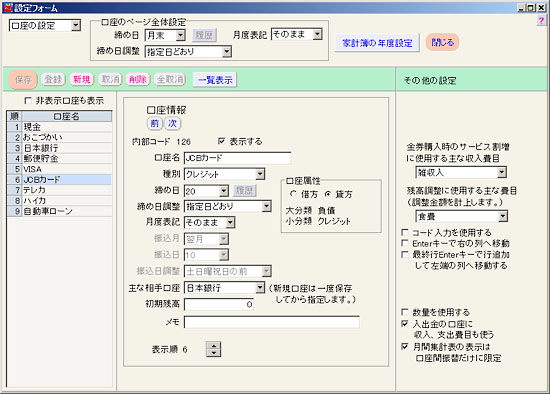Click the メモ input field
Image resolution: width=550 pixels, height=394 pixels.
pos(272,322)
